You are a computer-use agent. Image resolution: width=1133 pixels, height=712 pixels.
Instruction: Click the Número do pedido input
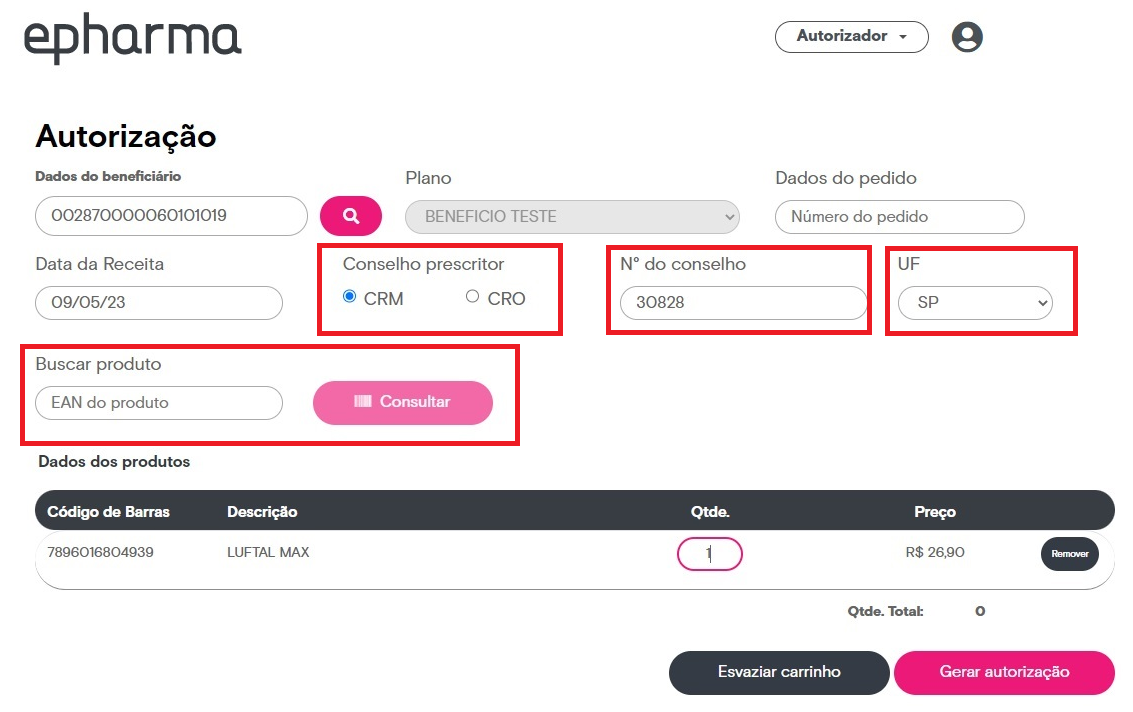pyautogui.click(x=900, y=217)
